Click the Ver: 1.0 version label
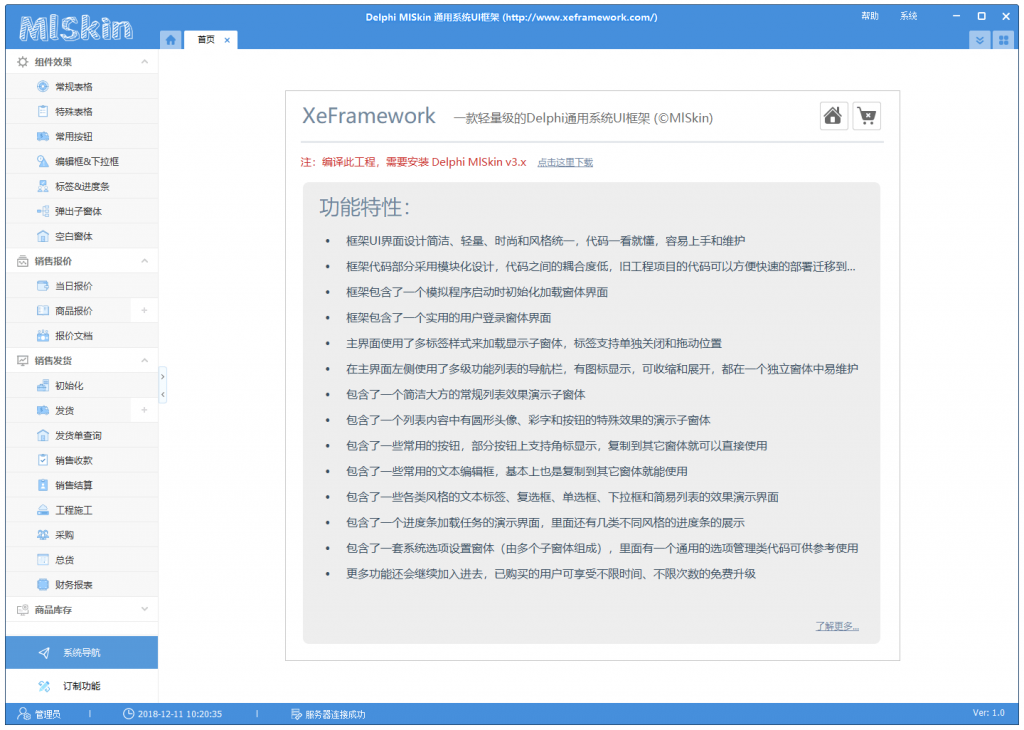The image size is (1024, 730). 989,713
